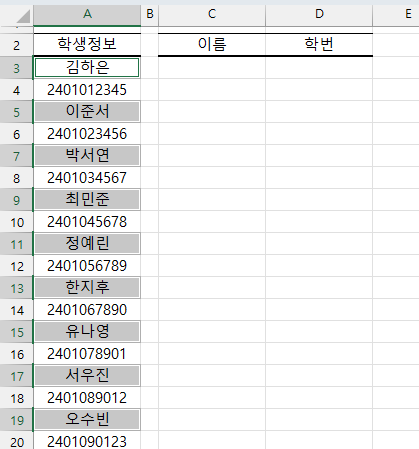Image resolution: width=419 pixels, height=449 pixels.
Task: Select the cell containing 김하은
Action: pyautogui.click(x=87, y=68)
